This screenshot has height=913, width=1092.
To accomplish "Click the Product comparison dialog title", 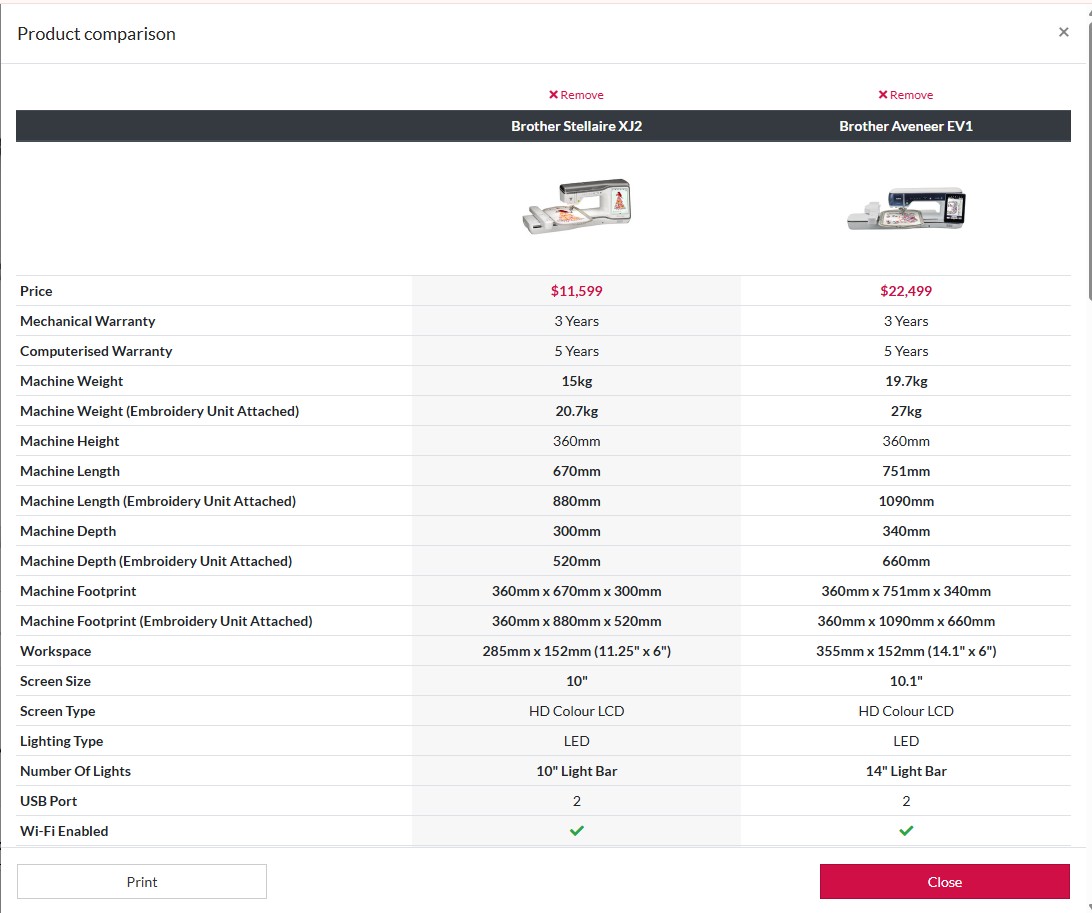I will (x=96, y=33).
